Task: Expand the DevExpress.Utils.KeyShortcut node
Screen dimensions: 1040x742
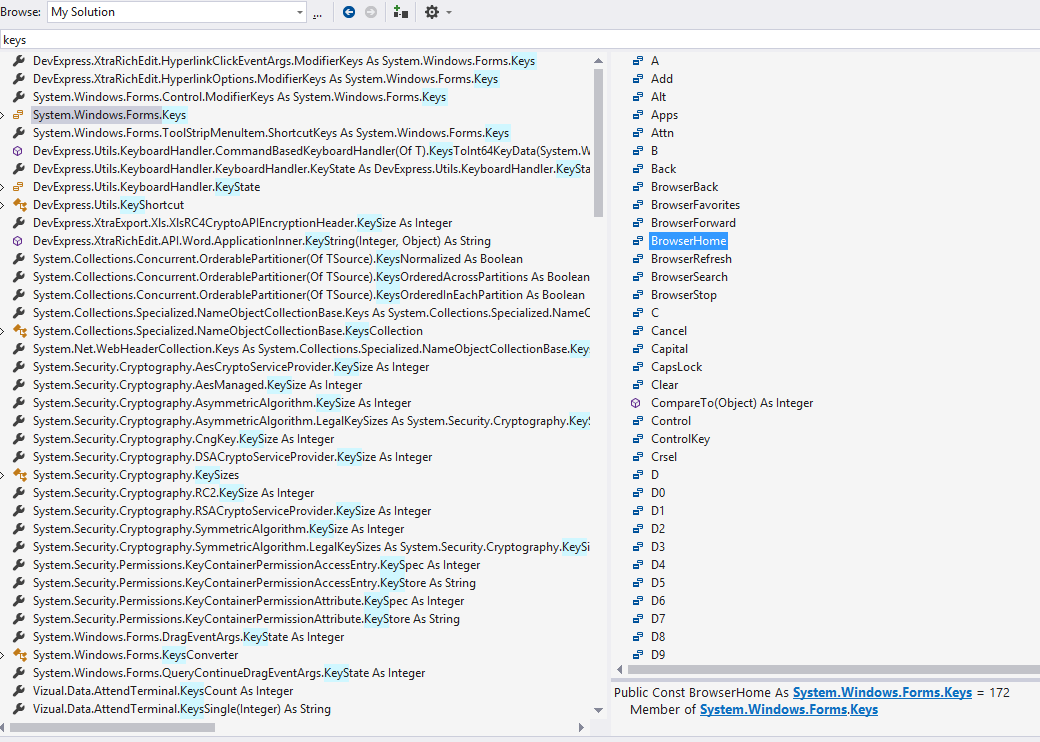Action: coord(2,205)
